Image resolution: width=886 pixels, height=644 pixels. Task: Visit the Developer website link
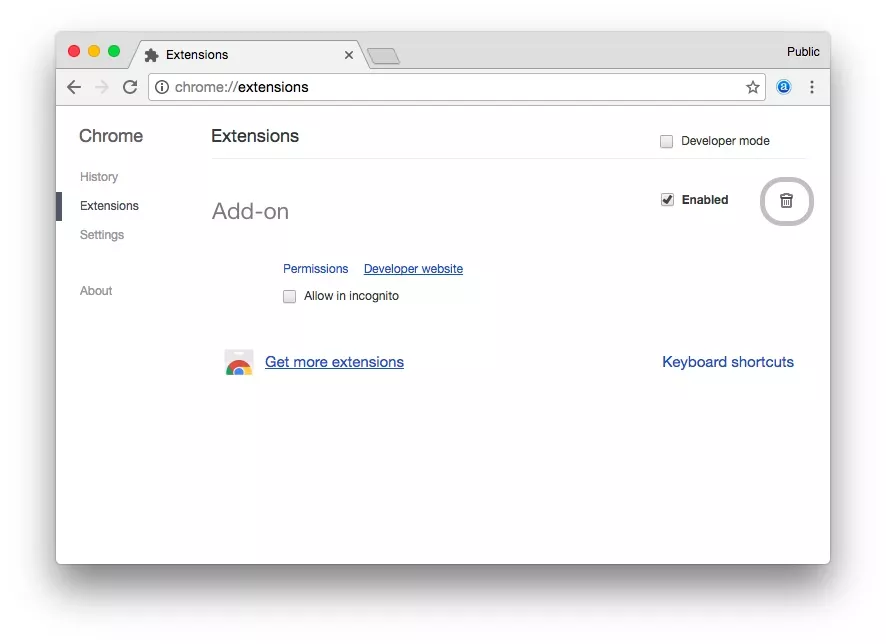tap(413, 269)
